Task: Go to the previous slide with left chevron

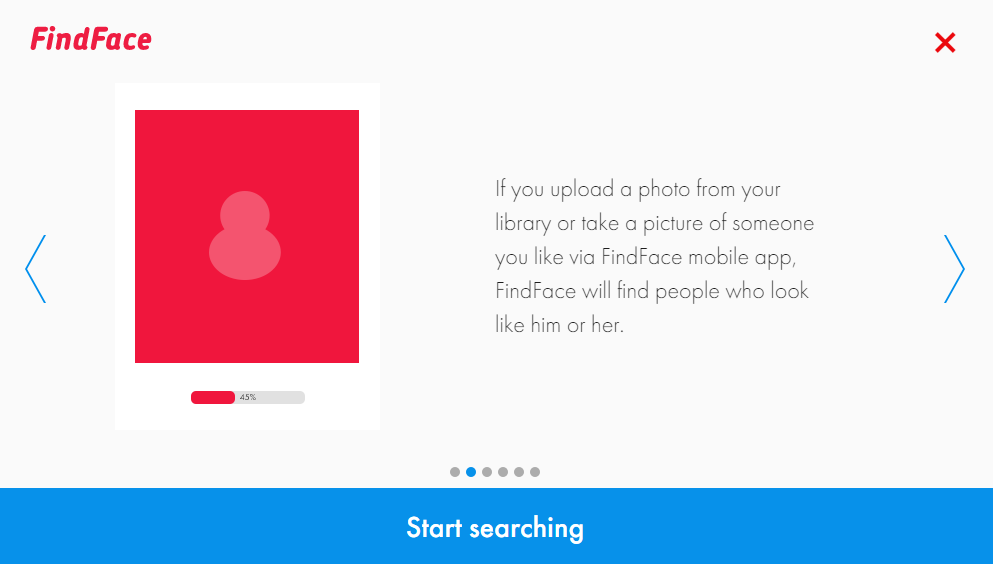Action: [35, 269]
